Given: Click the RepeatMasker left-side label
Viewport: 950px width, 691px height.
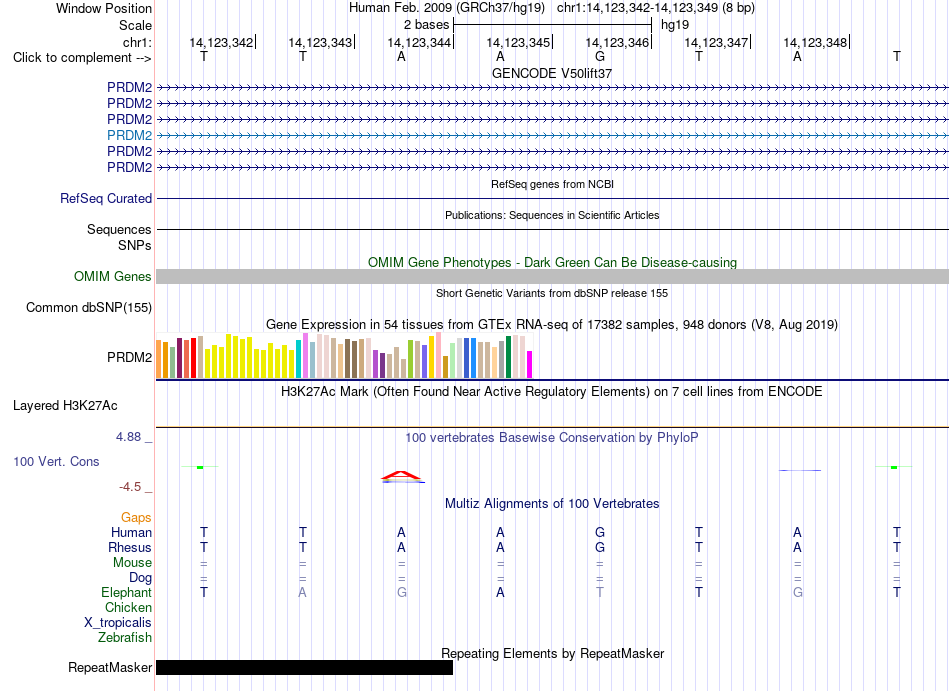Looking at the screenshot, I should (110, 667).
